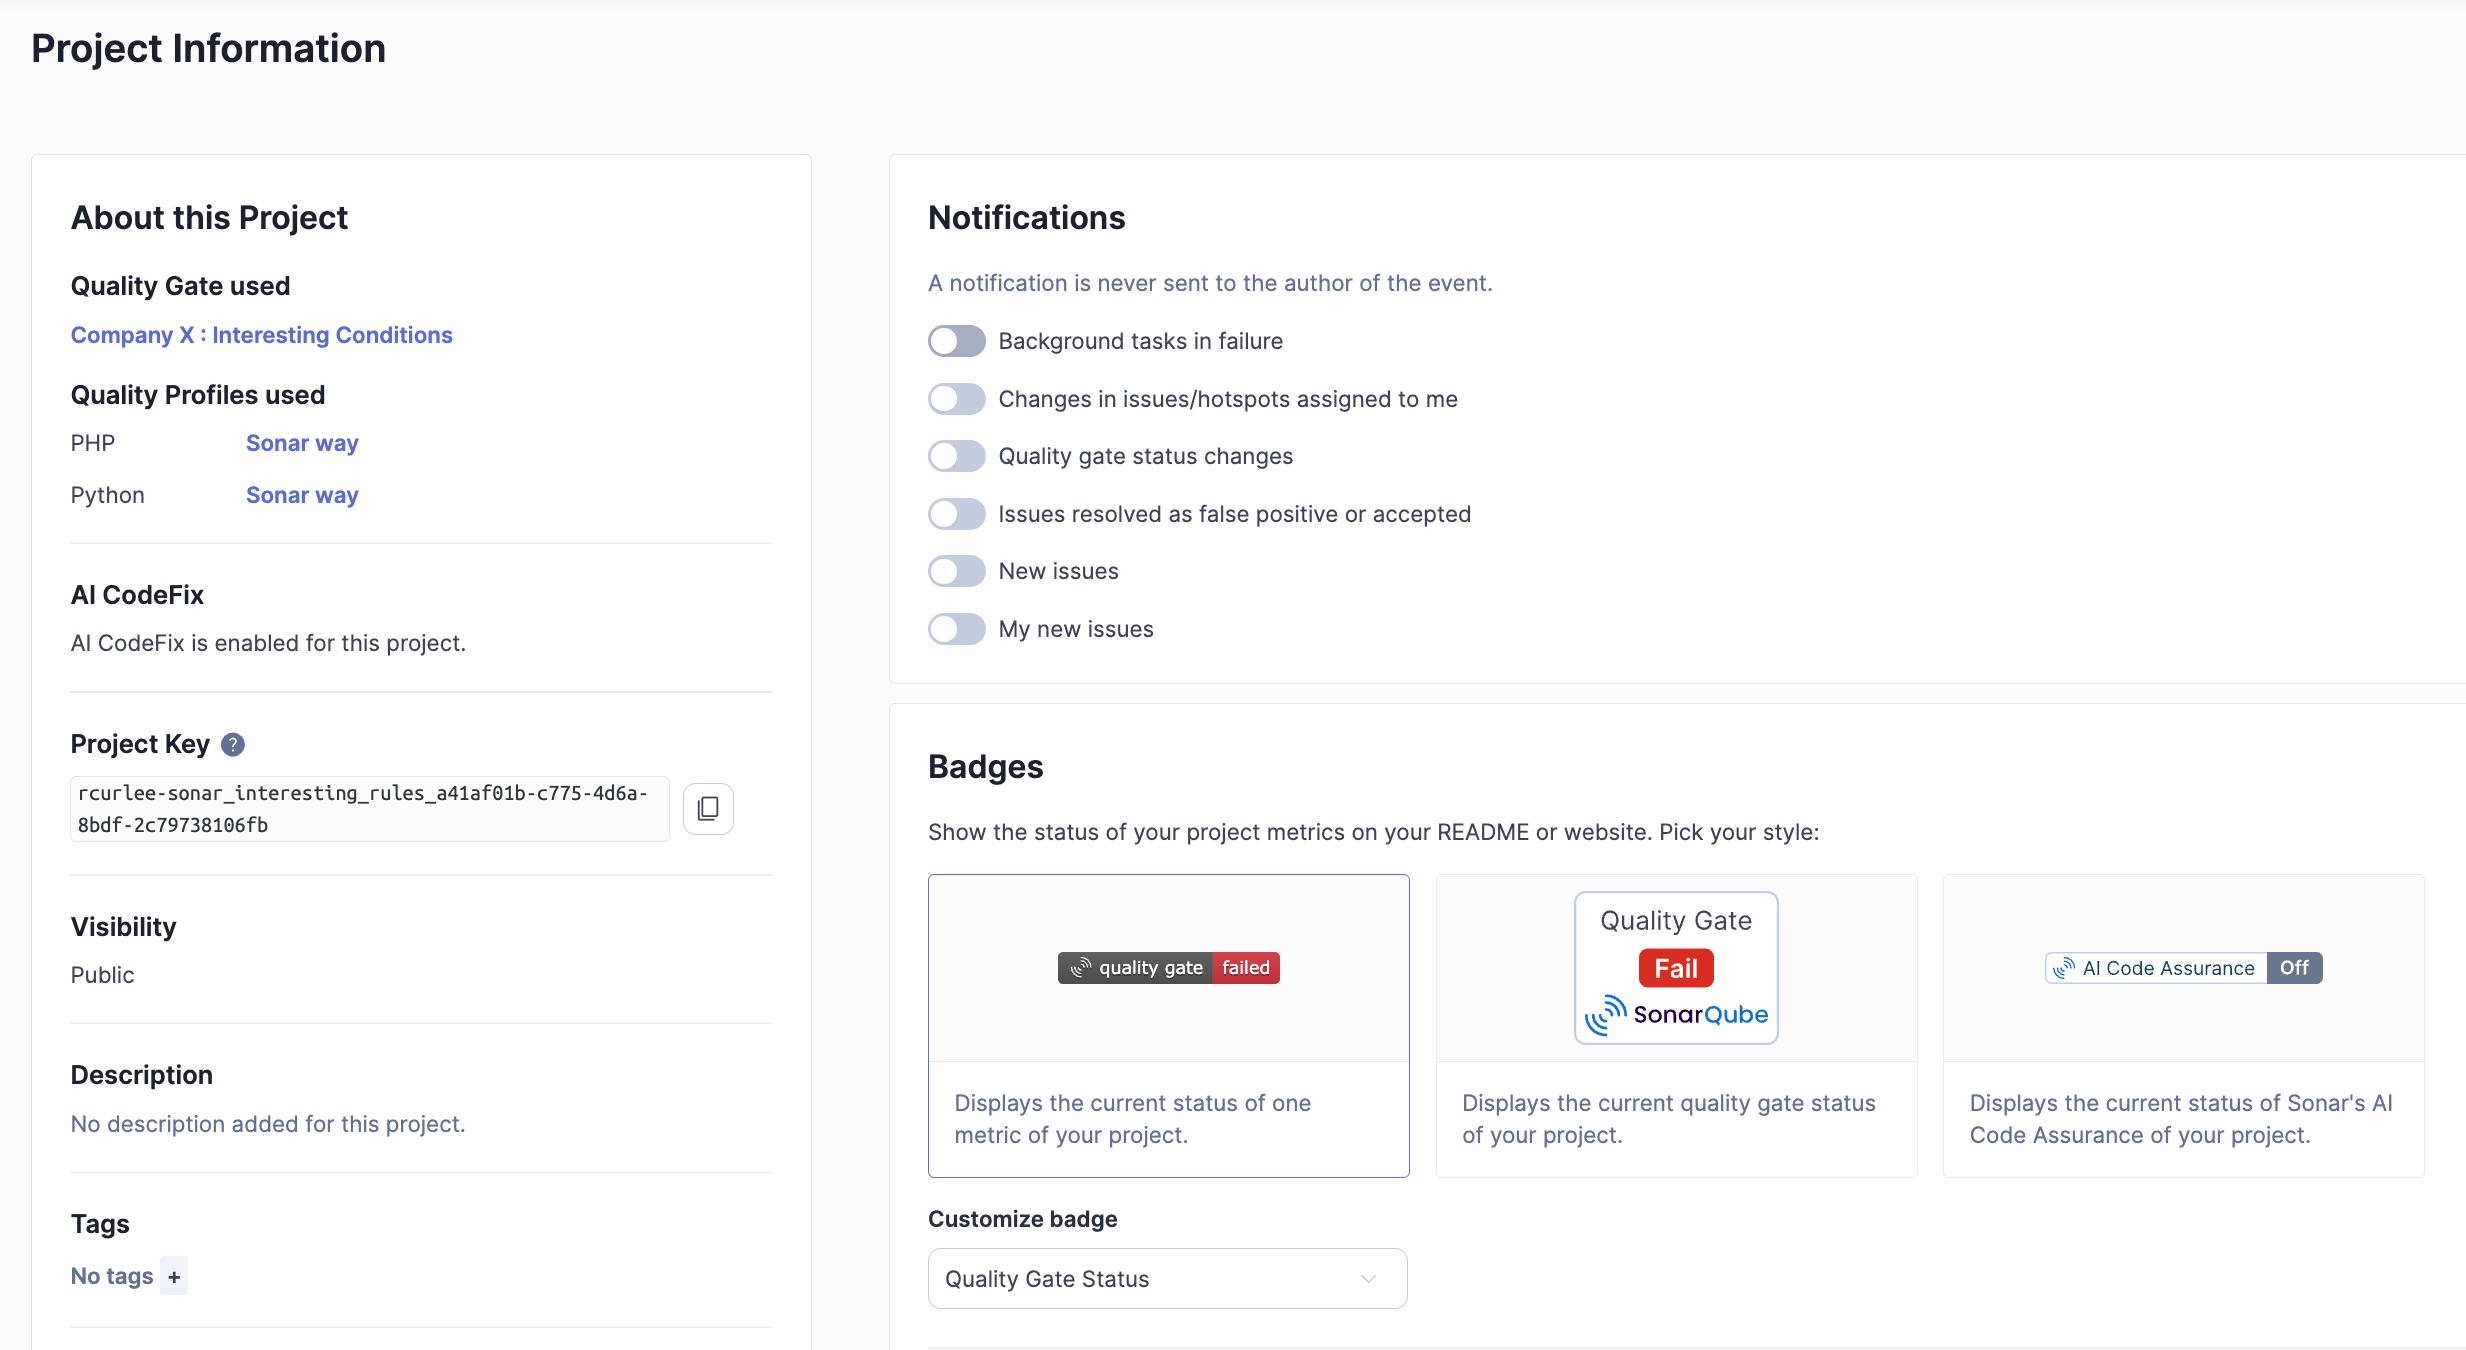Viewport: 2466px width, 1350px height.
Task: Toggle issues resolved as false positive notification
Action: pyautogui.click(x=956, y=514)
